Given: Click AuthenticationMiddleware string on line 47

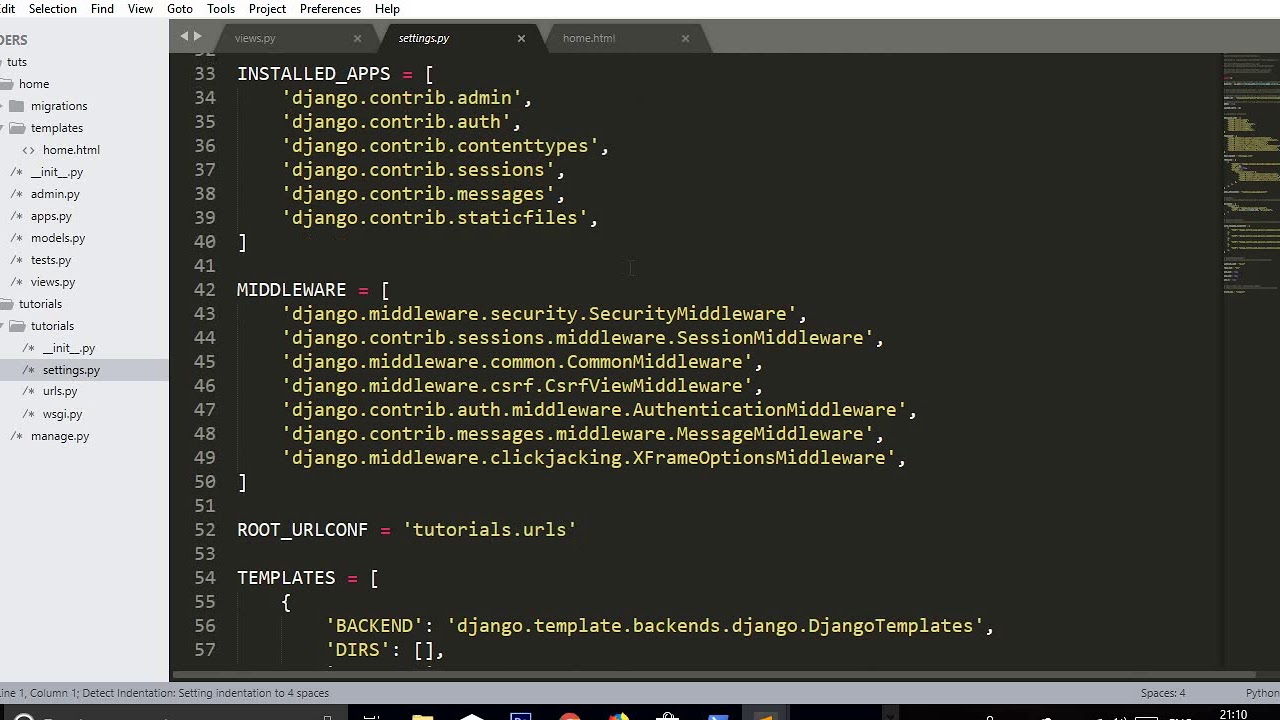Looking at the screenshot, I should (594, 410).
